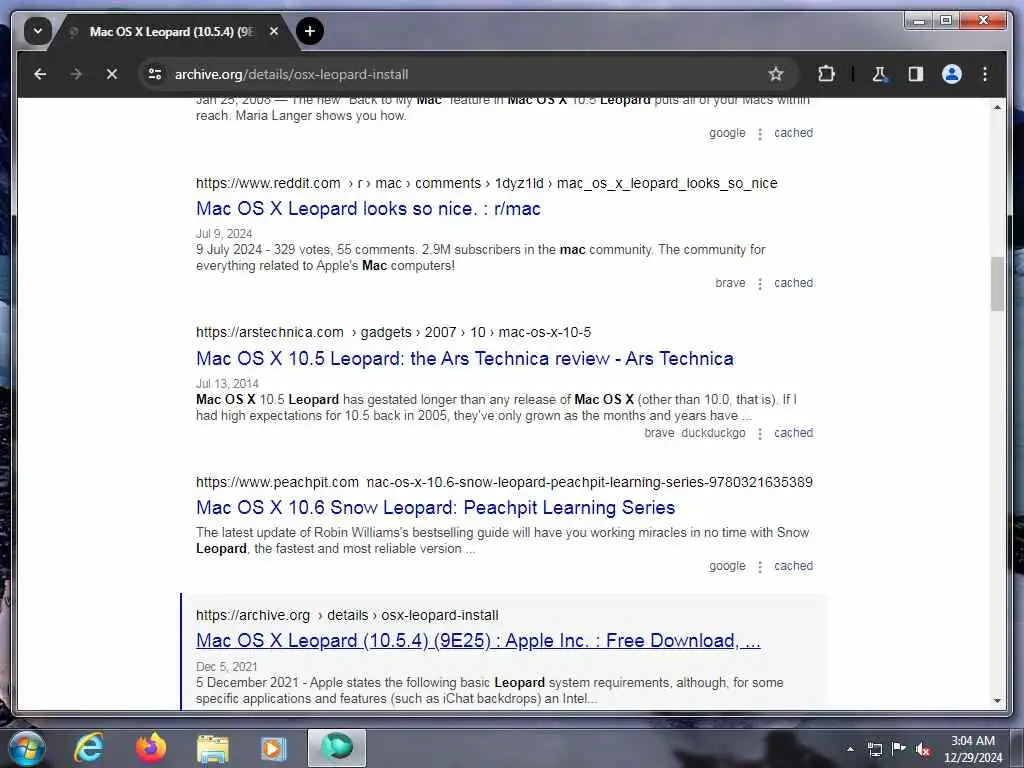Click the 'brave' source label on reddit result
This screenshot has width=1024, height=768.
(730, 283)
